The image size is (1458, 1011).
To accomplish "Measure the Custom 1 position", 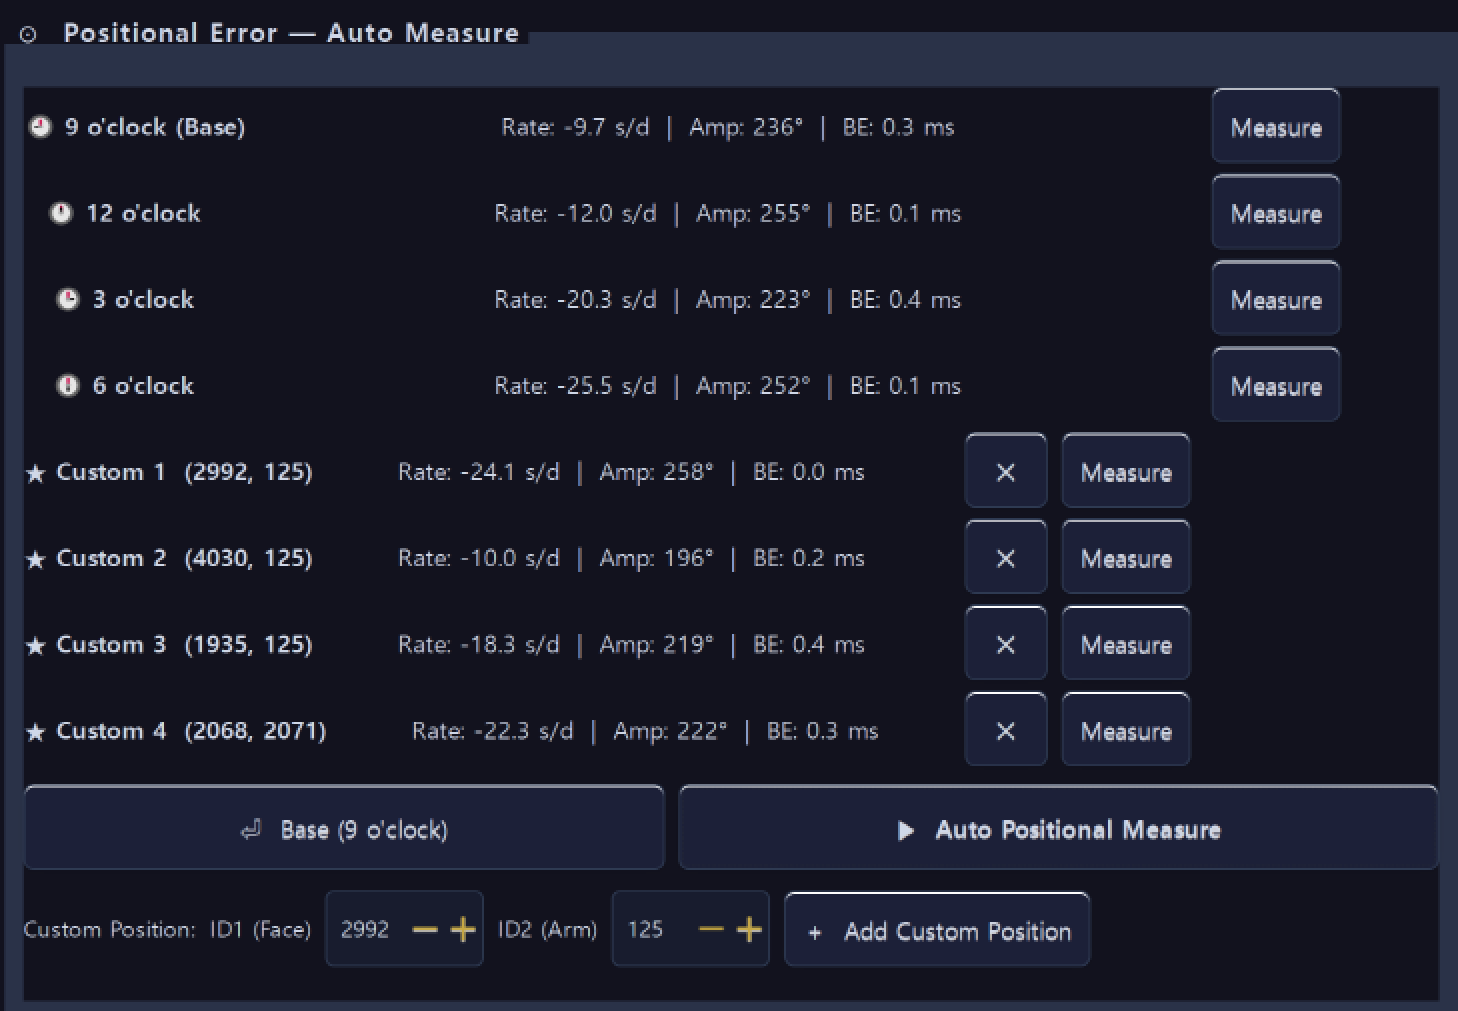I will click(x=1125, y=472).
